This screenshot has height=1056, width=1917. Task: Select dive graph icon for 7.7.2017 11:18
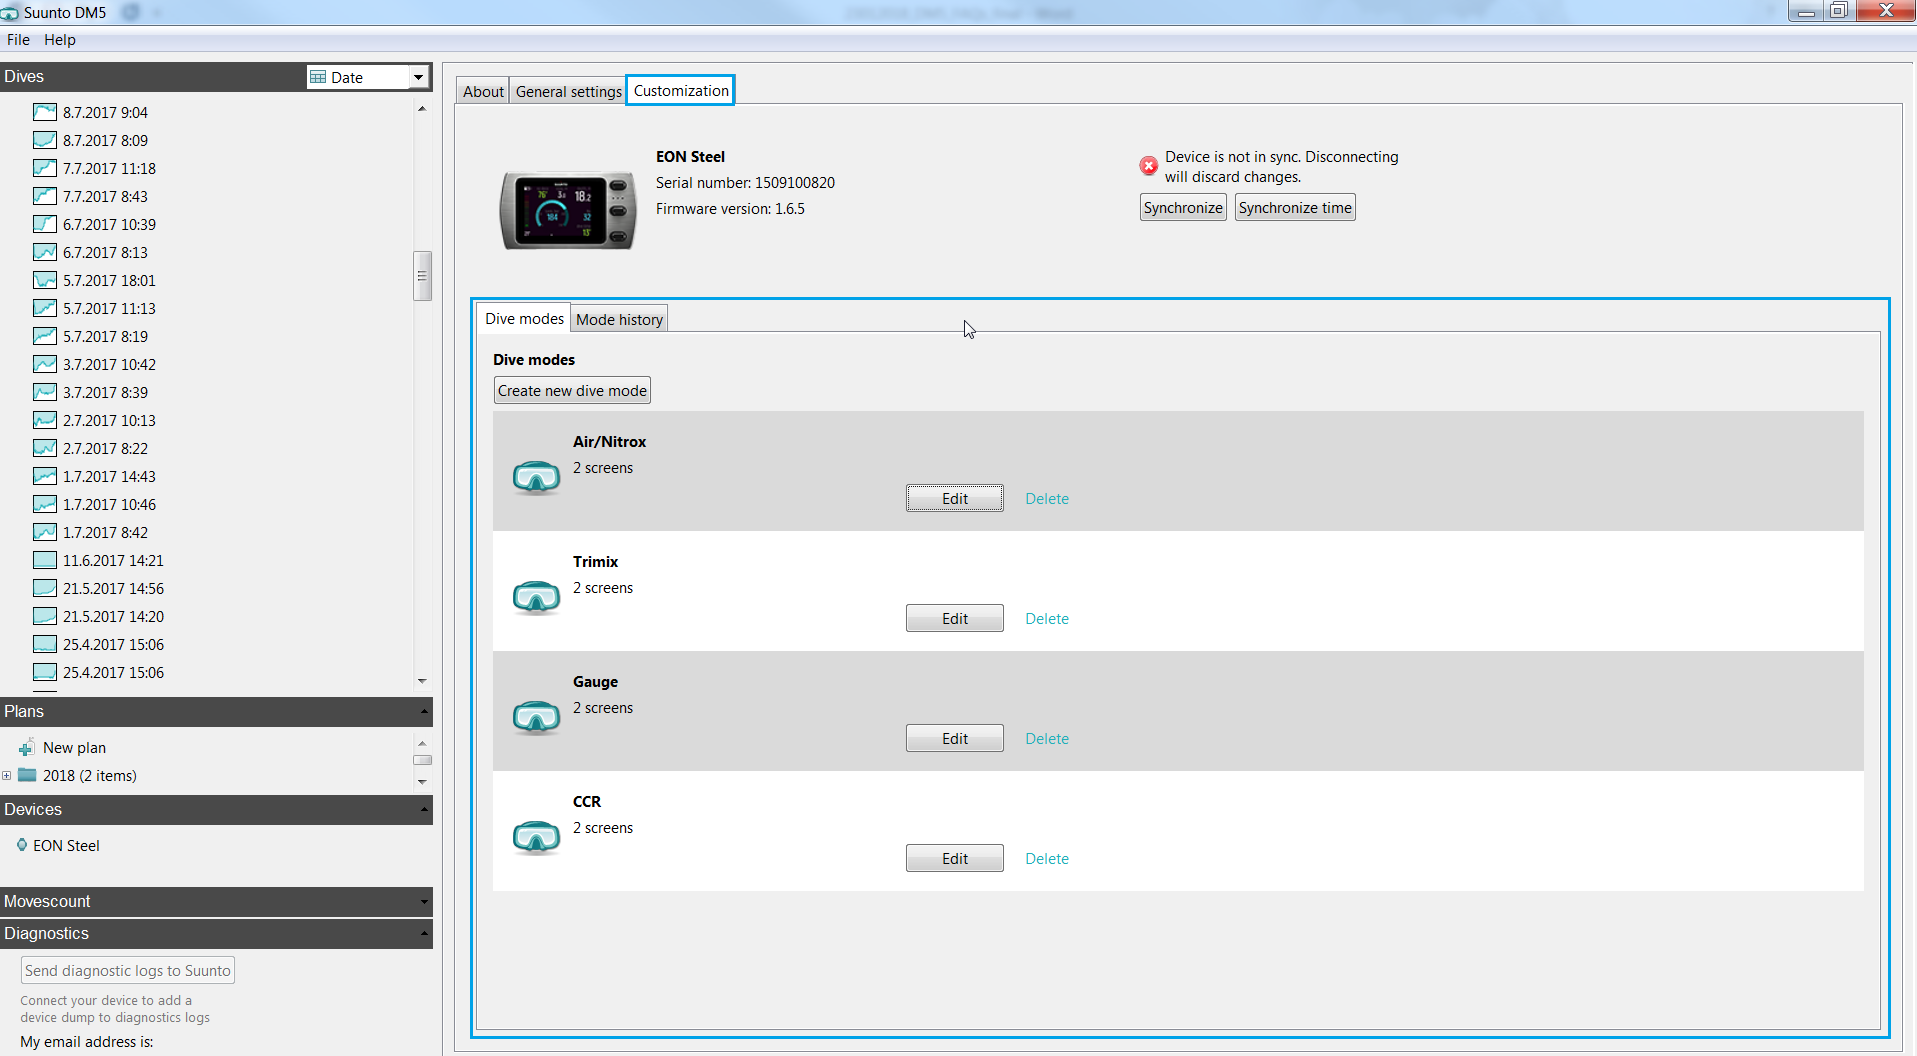click(x=45, y=168)
